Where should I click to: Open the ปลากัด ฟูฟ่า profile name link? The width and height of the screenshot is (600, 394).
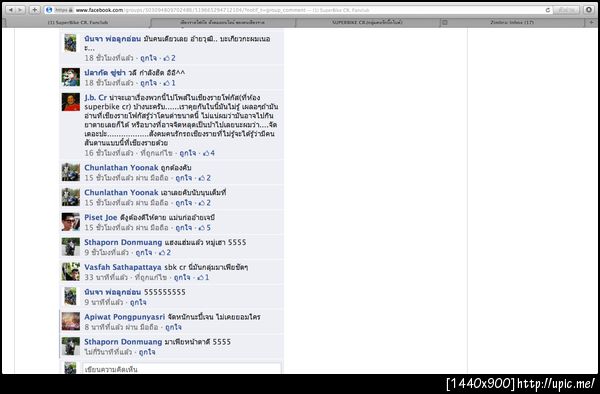[105, 73]
